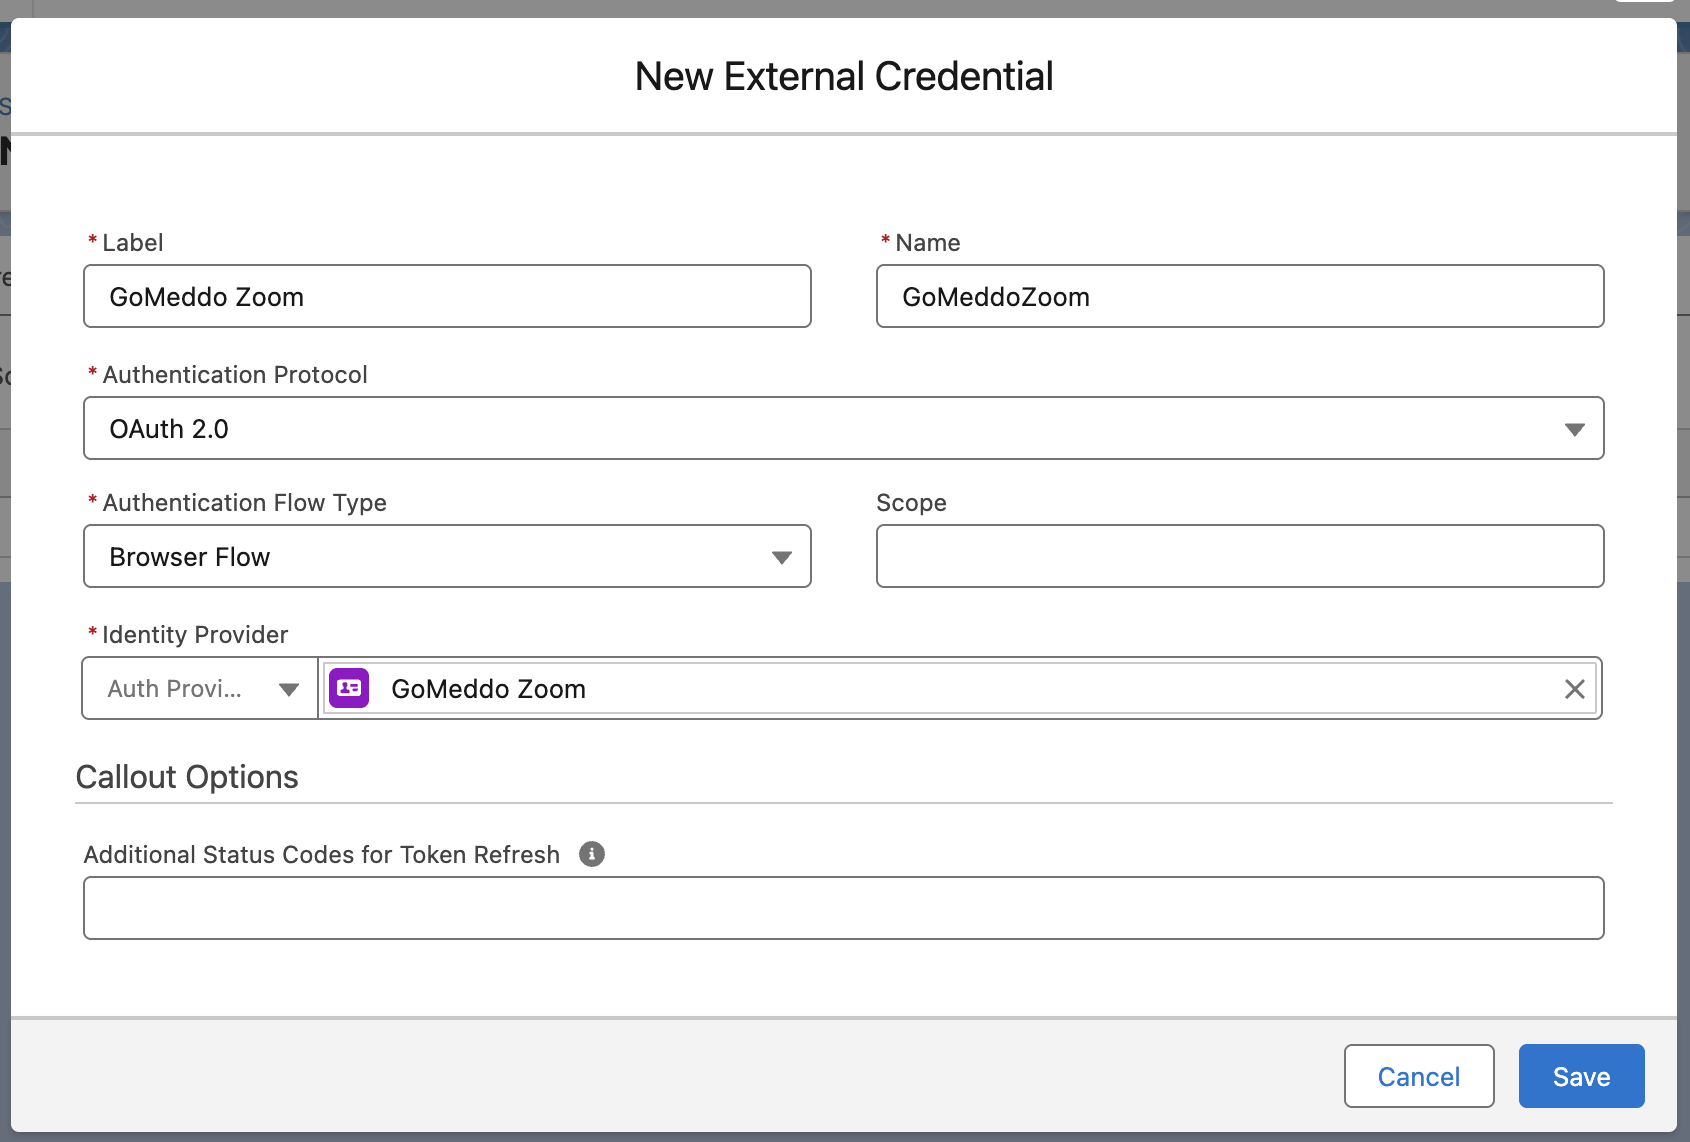1690x1142 pixels.
Task: Click the purple identity provider icon
Action: [349, 688]
